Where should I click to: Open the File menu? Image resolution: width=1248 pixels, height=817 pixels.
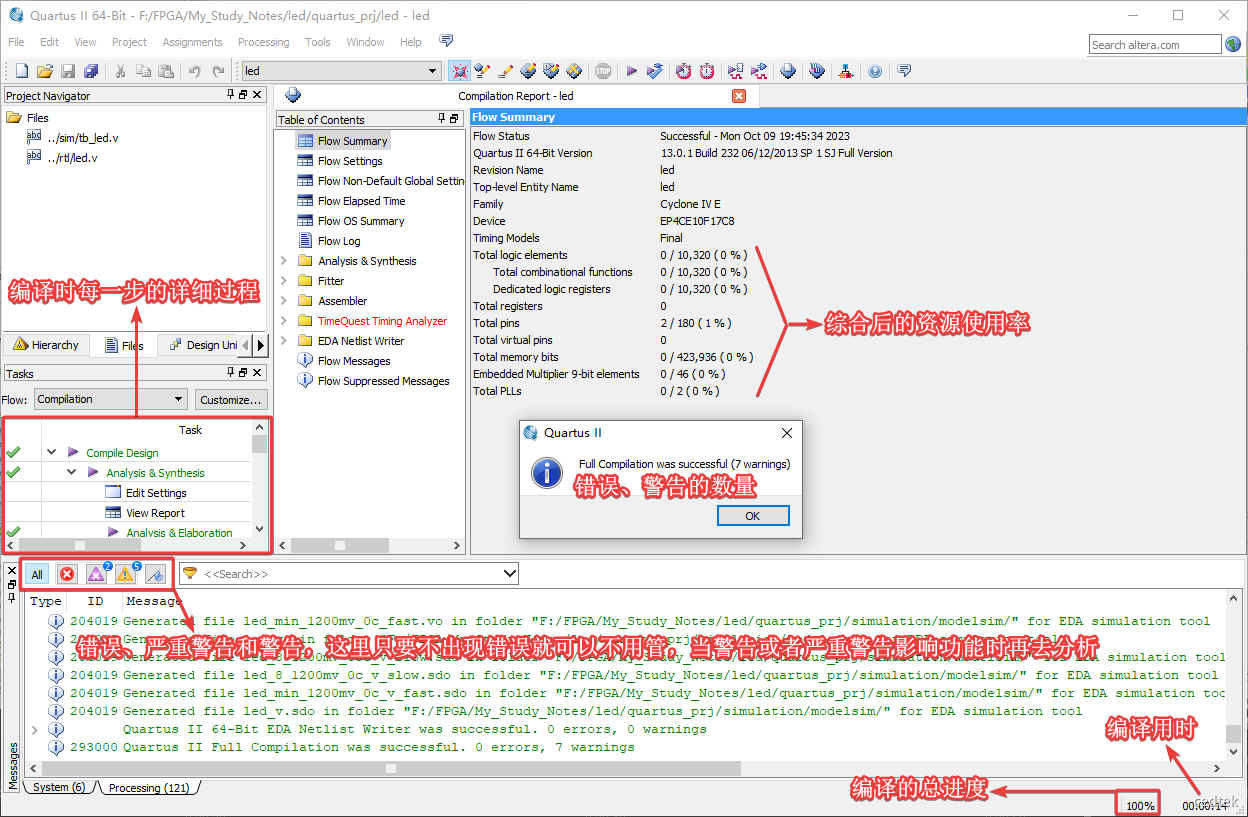[16, 42]
